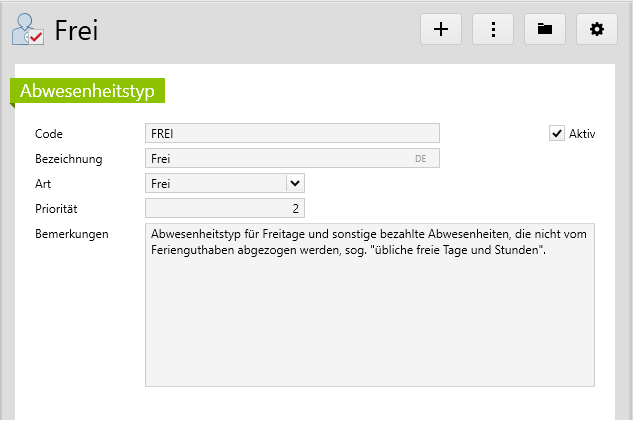The image size is (633, 421).
Task: Select the Abwesenheitstyp section tab
Action: tap(87, 90)
